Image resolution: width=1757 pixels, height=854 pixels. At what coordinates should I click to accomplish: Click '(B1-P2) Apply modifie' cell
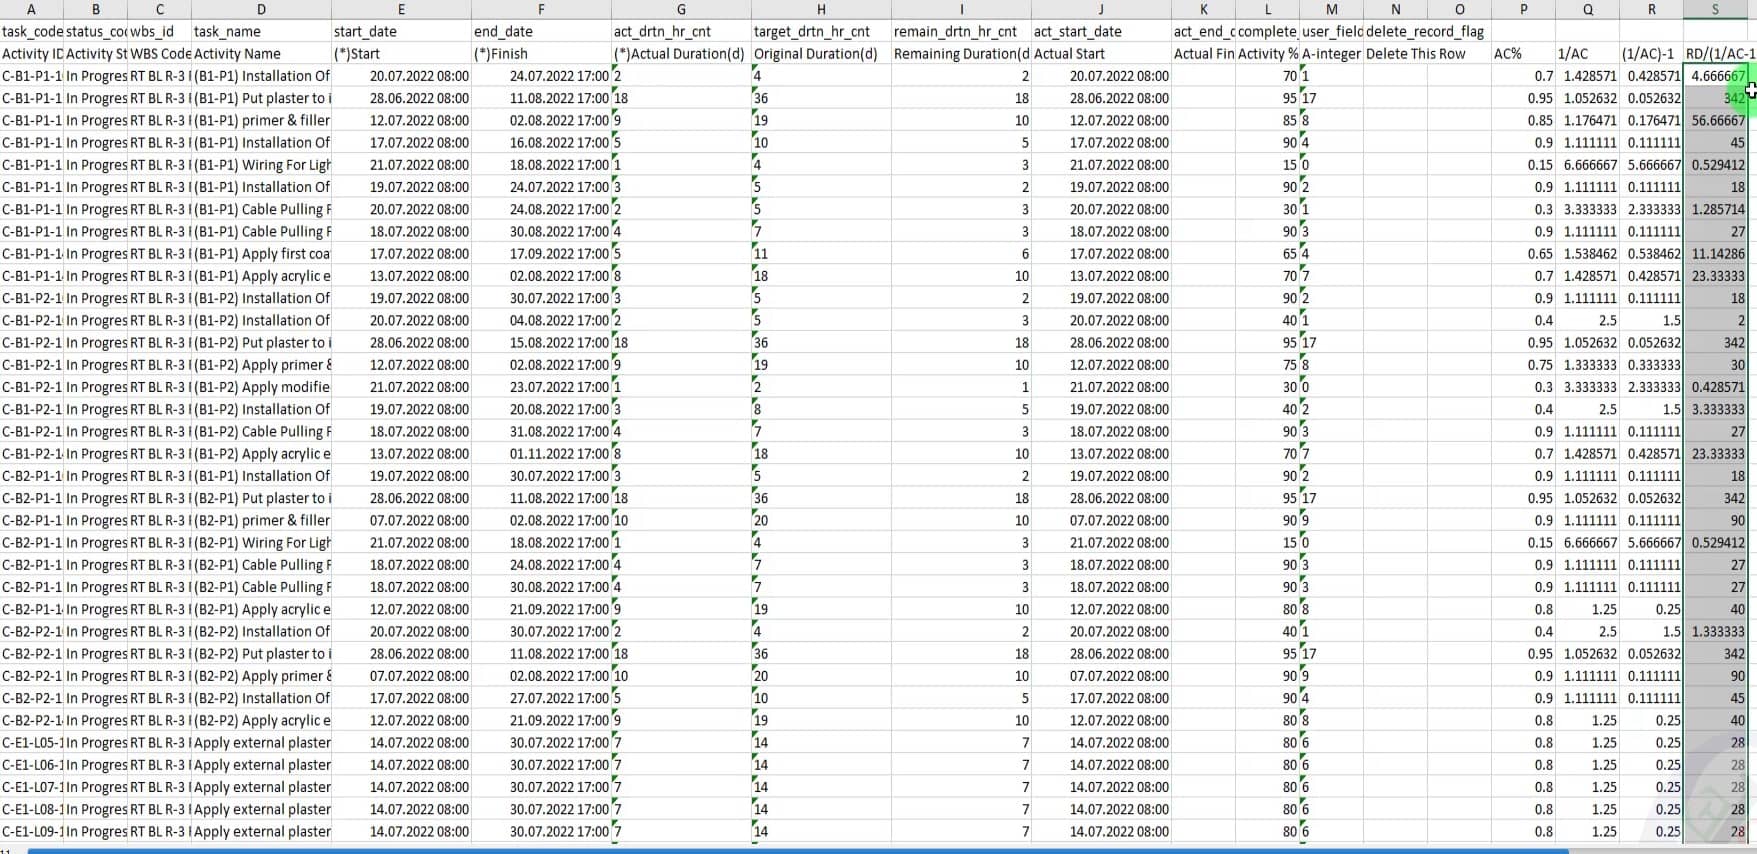pos(261,387)
